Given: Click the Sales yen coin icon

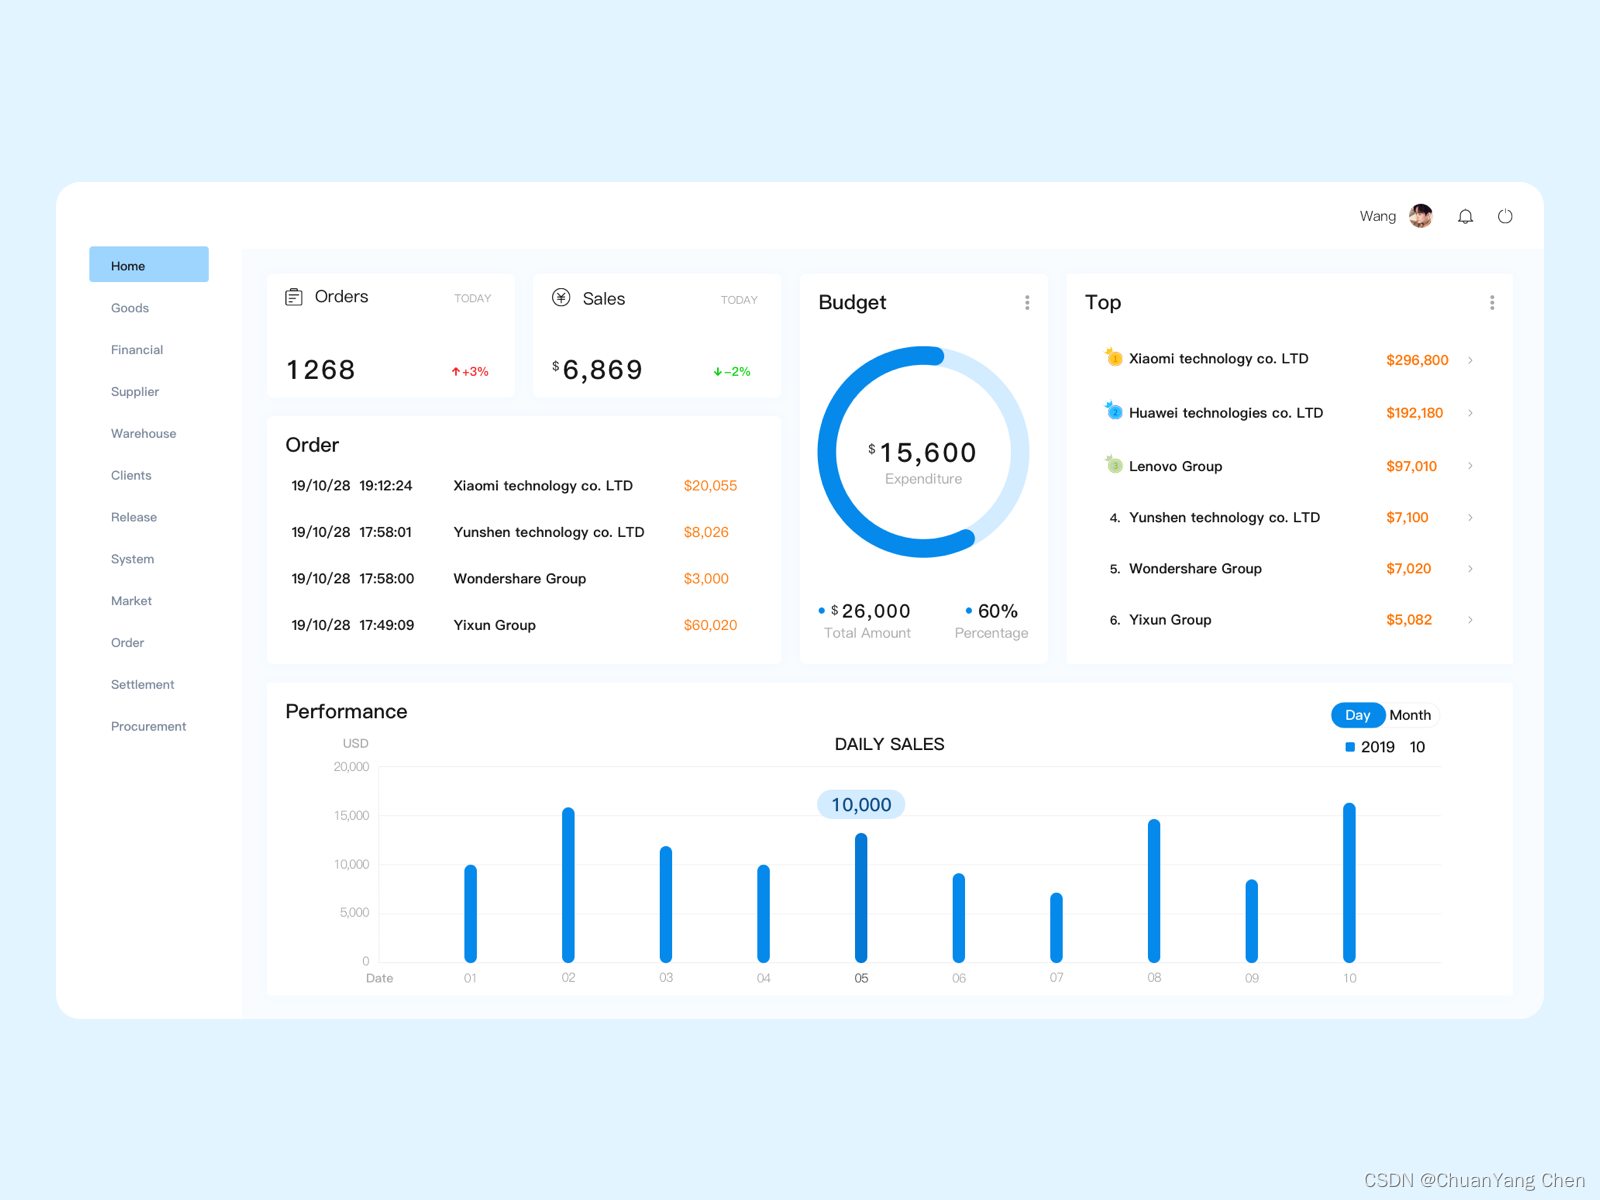Looking at the screenshot, I should pyautogui.click(x=561, y=297).
